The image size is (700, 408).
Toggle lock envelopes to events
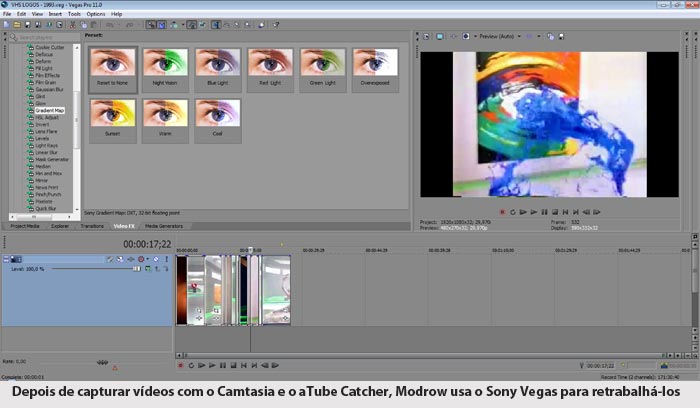point(192,25)
